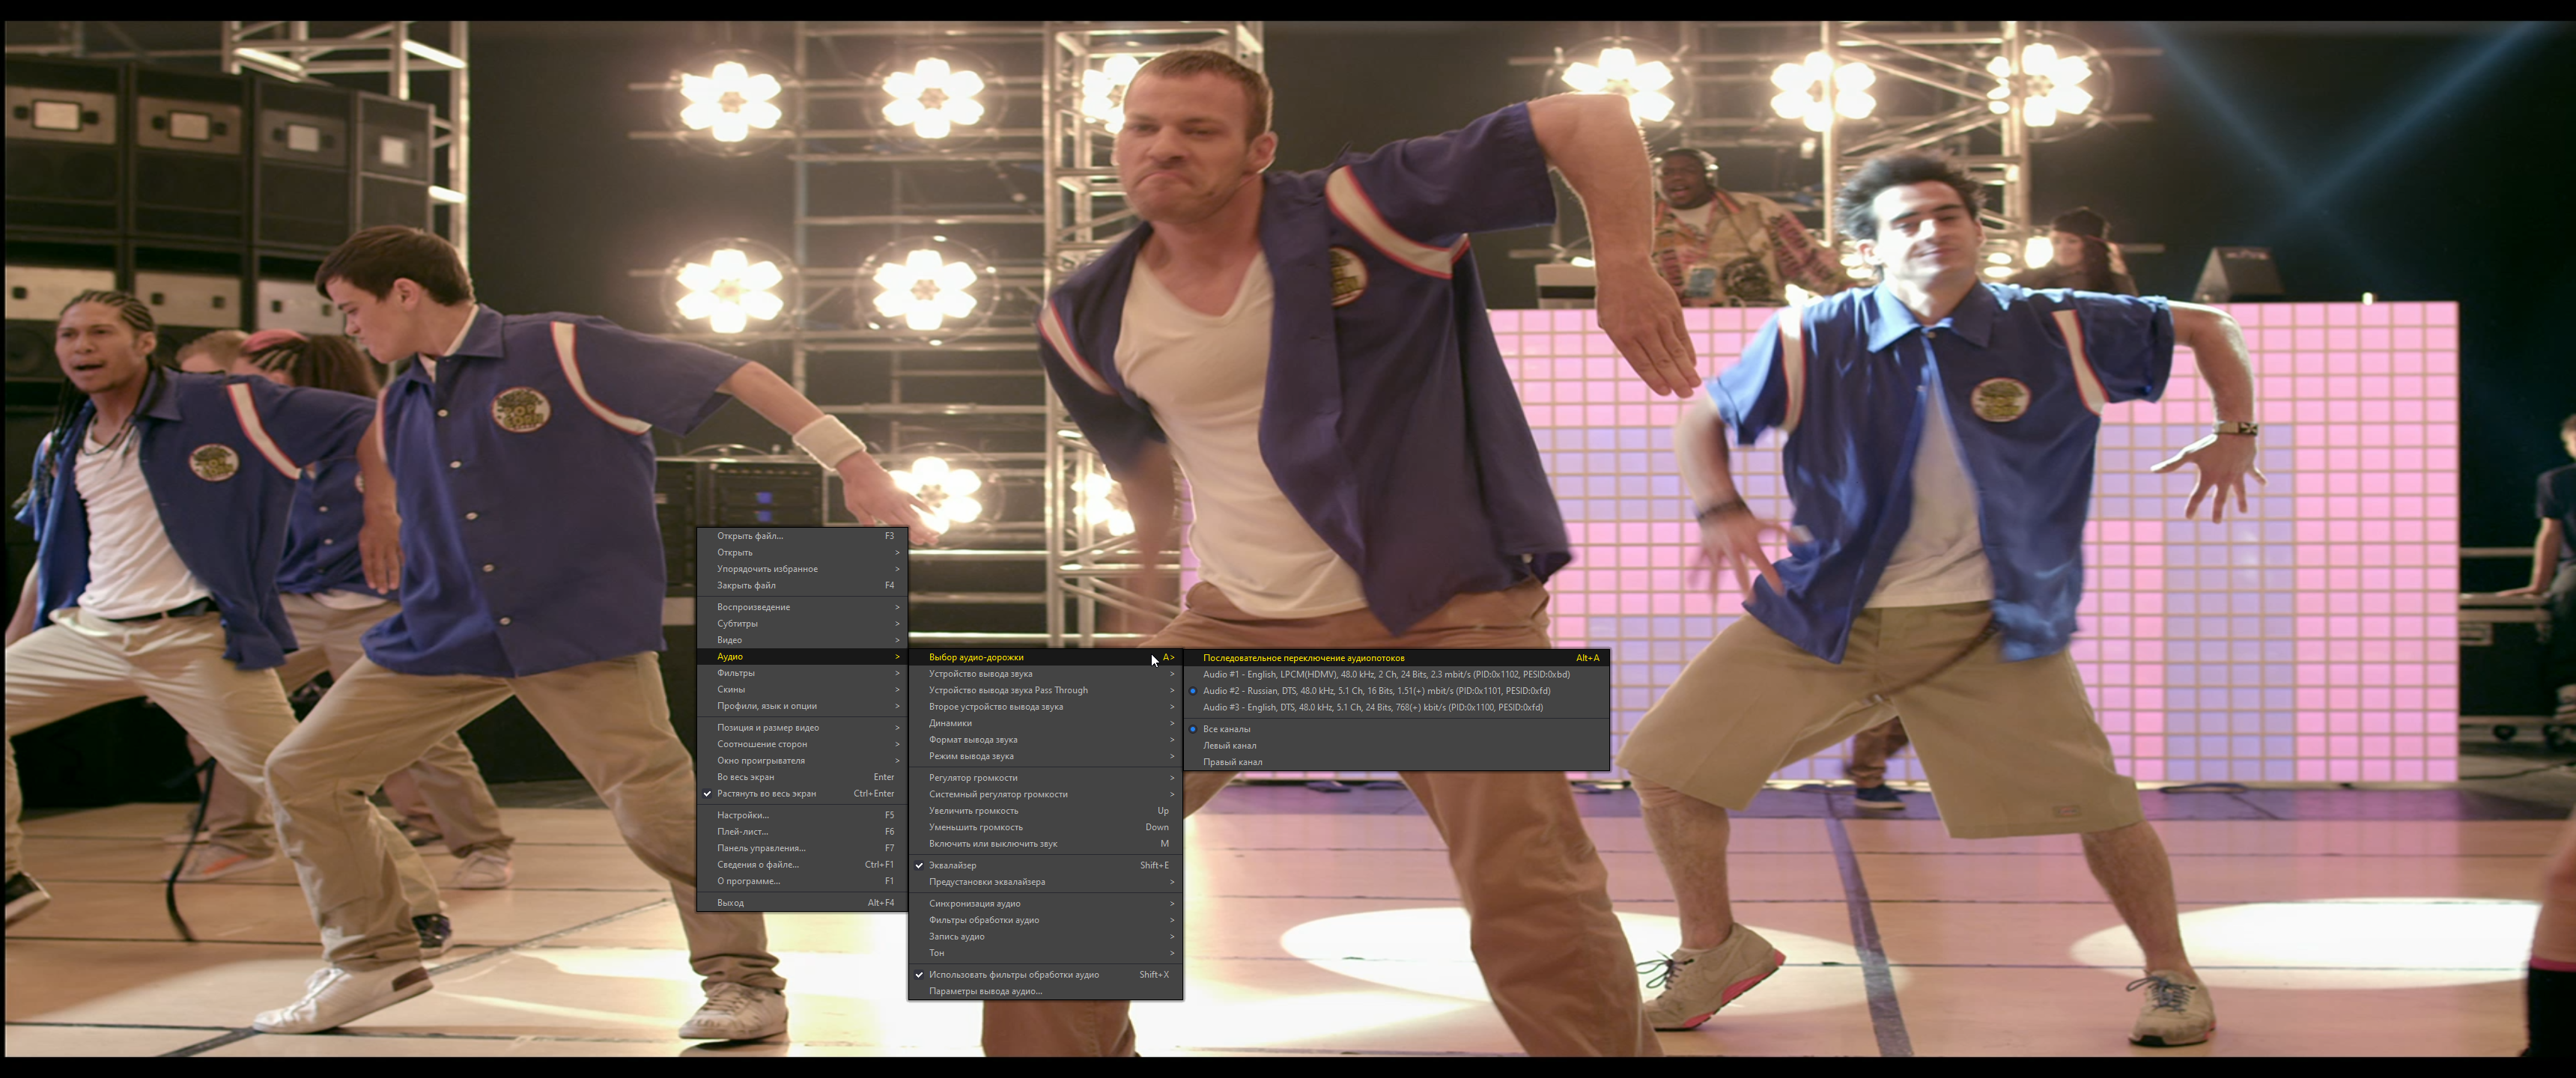Expand the 'Динамики' submenu
Screen dimensions: 2576x1078
tap(950, 723)
